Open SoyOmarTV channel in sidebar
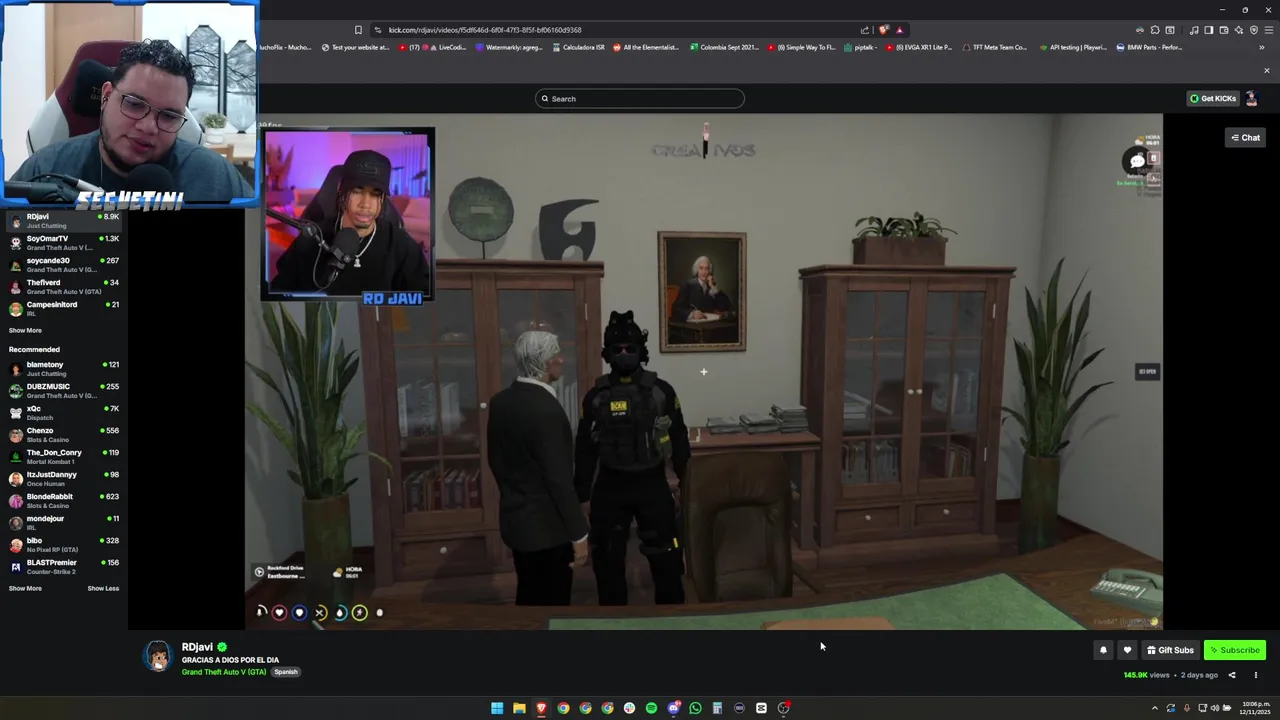This screenshot has height=720, width=1280. [64, 243]
